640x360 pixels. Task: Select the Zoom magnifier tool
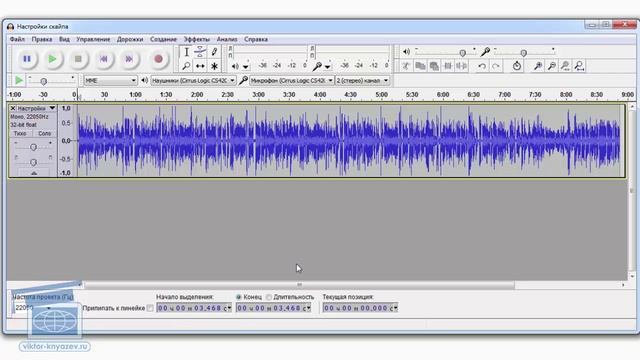pyautogui.click(x=187, y=66)
